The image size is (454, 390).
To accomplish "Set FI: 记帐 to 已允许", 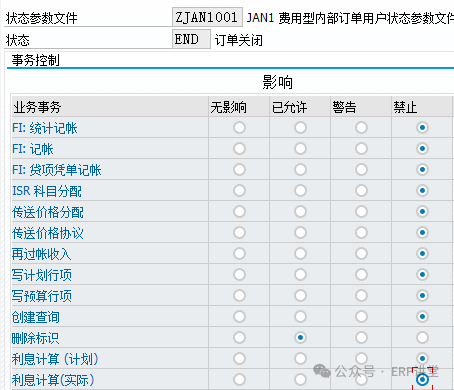I will tap(300, 149).
